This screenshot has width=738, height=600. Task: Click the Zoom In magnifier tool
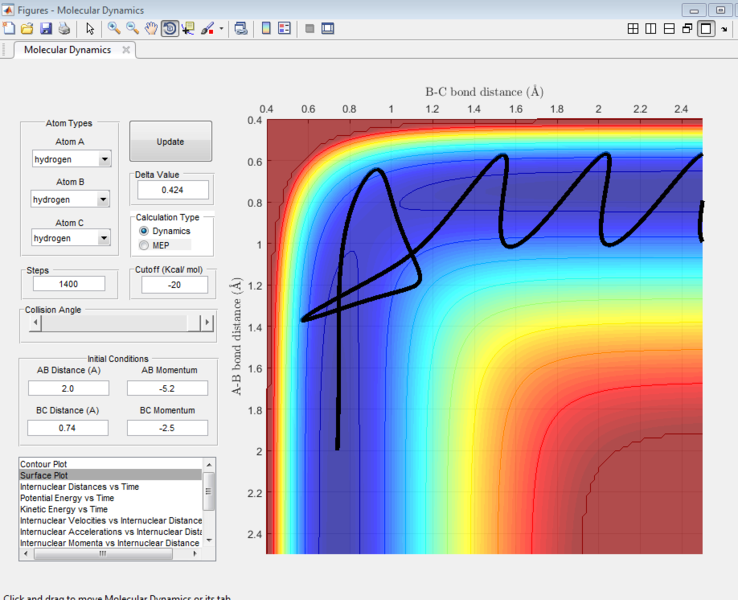[x=114, y=28]
